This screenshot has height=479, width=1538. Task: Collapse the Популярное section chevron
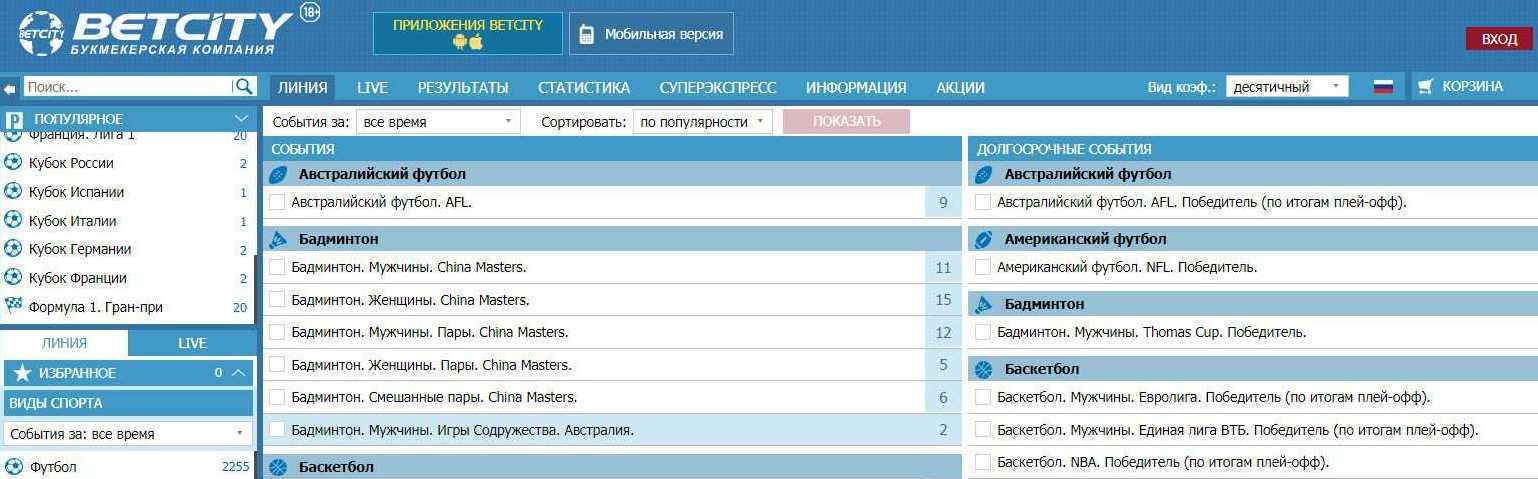point(240,119)
